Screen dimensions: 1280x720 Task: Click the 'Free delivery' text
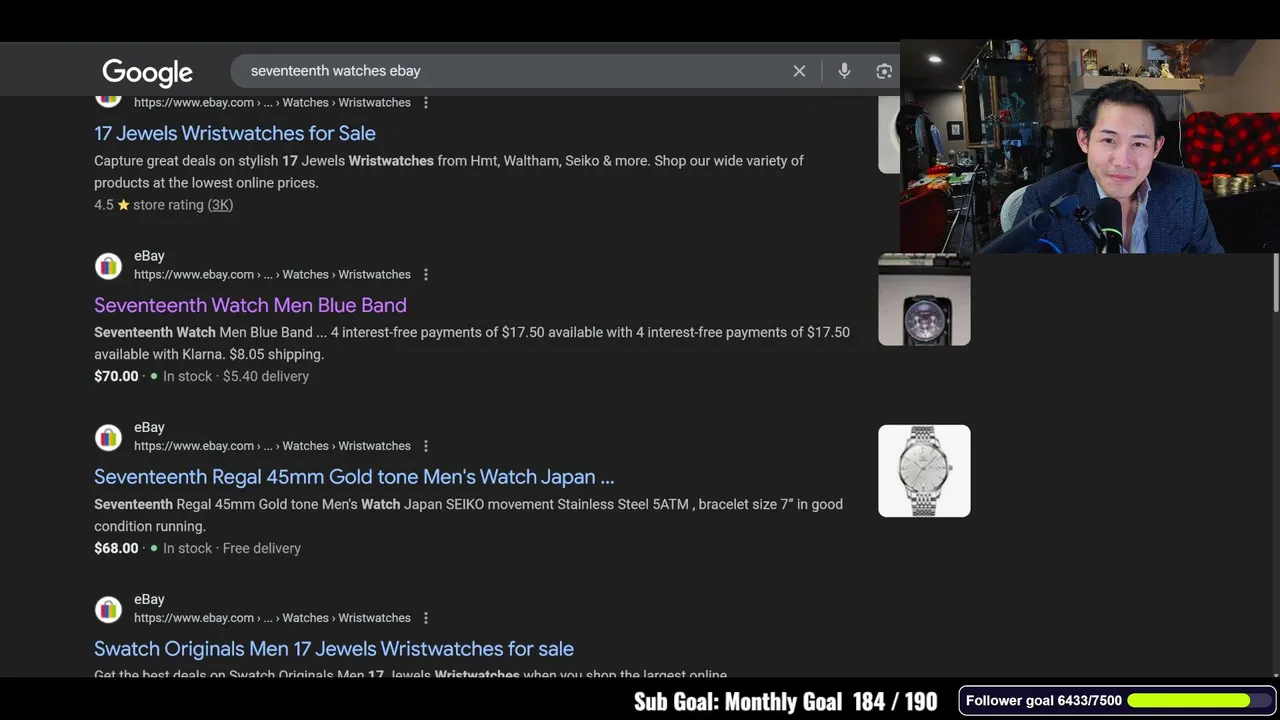pos(262,549)
